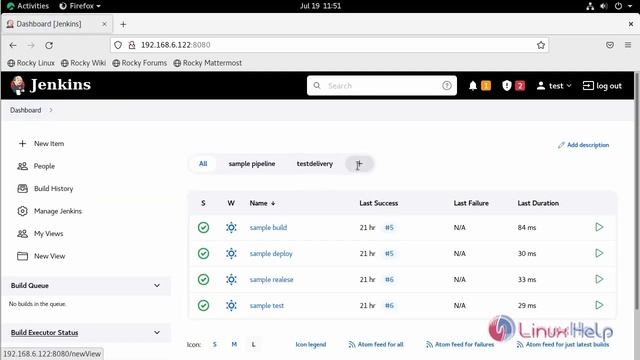Sort the table by the Name column

click(x=262, y=203)
